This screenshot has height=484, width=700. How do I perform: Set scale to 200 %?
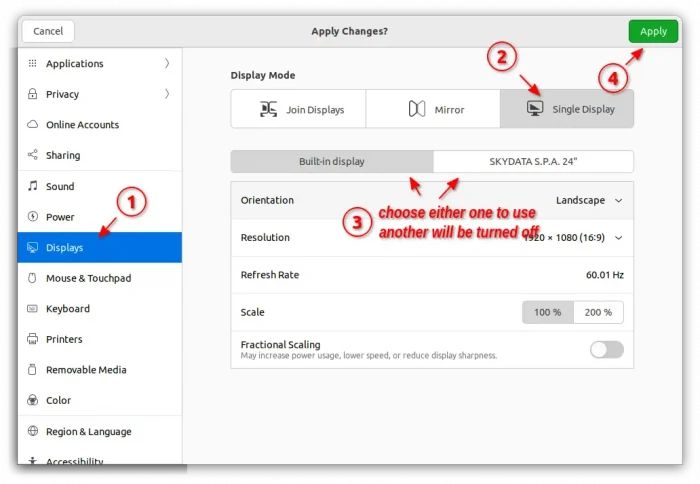598,312
